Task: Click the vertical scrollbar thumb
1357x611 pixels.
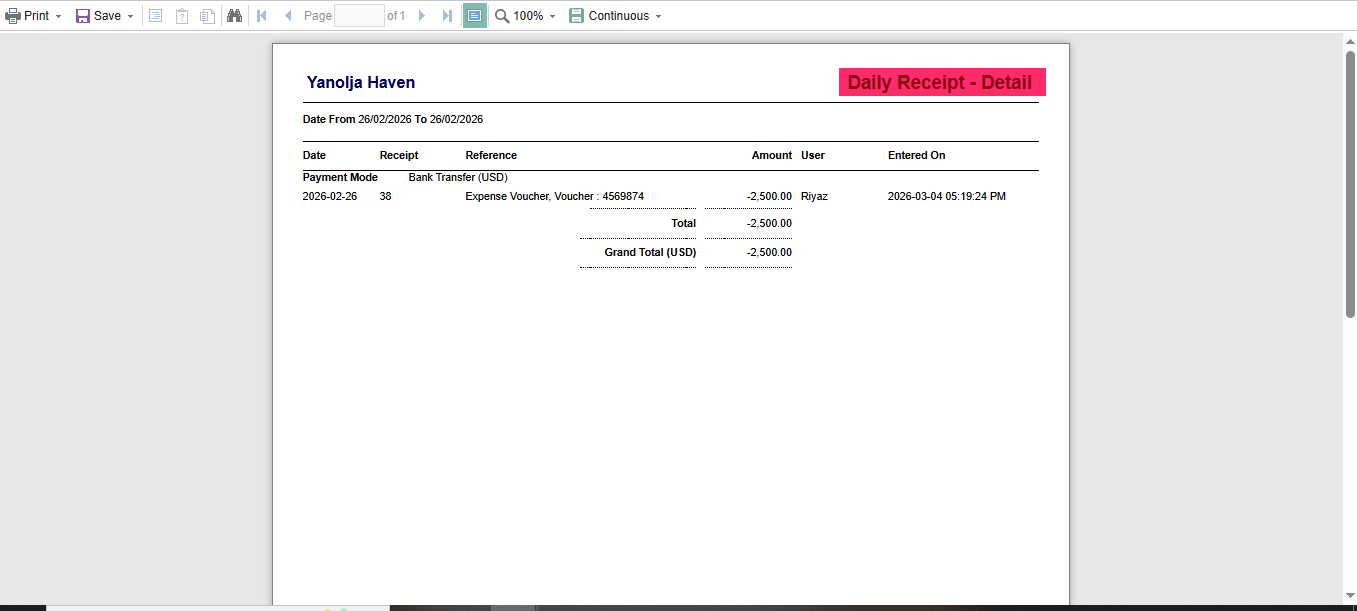Action: 1350,185
